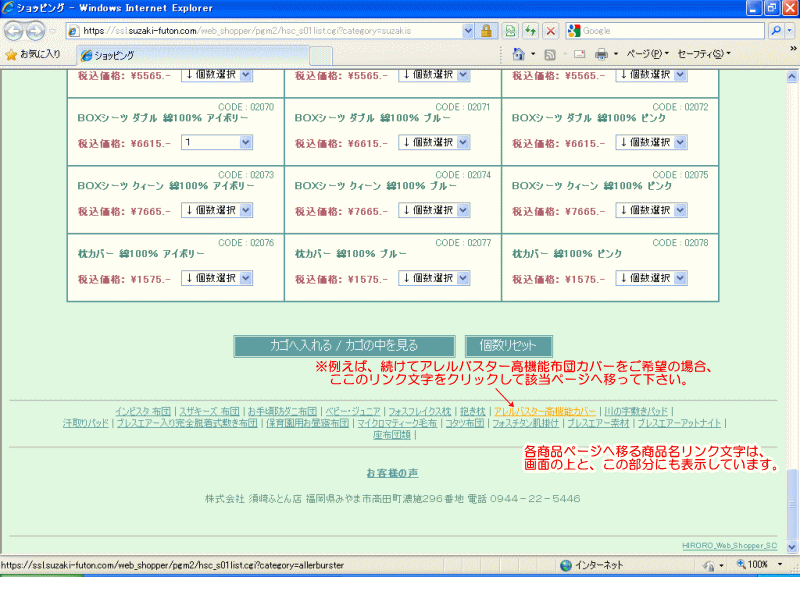
Task: Open the お客様の声 link
Action: 392,472
